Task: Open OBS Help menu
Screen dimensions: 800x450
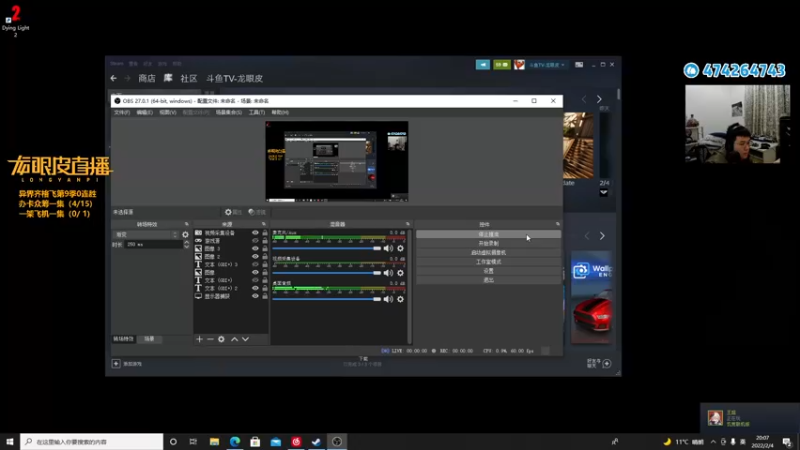Action: pyautogui.click(x=280, y=112)
